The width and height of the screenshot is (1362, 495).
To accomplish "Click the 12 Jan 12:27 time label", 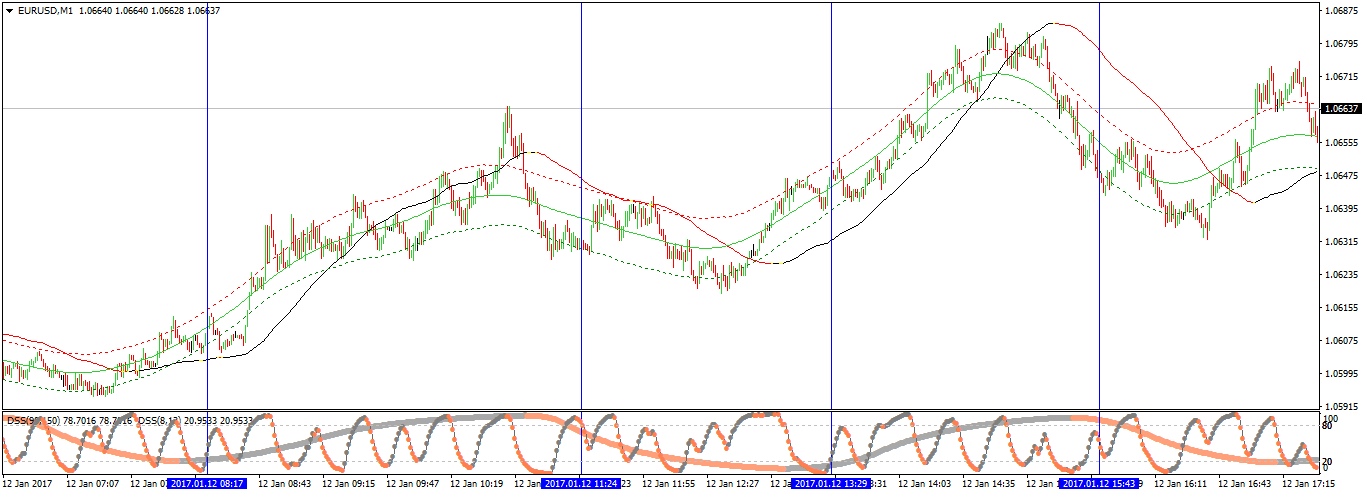I will click(732, 484).
